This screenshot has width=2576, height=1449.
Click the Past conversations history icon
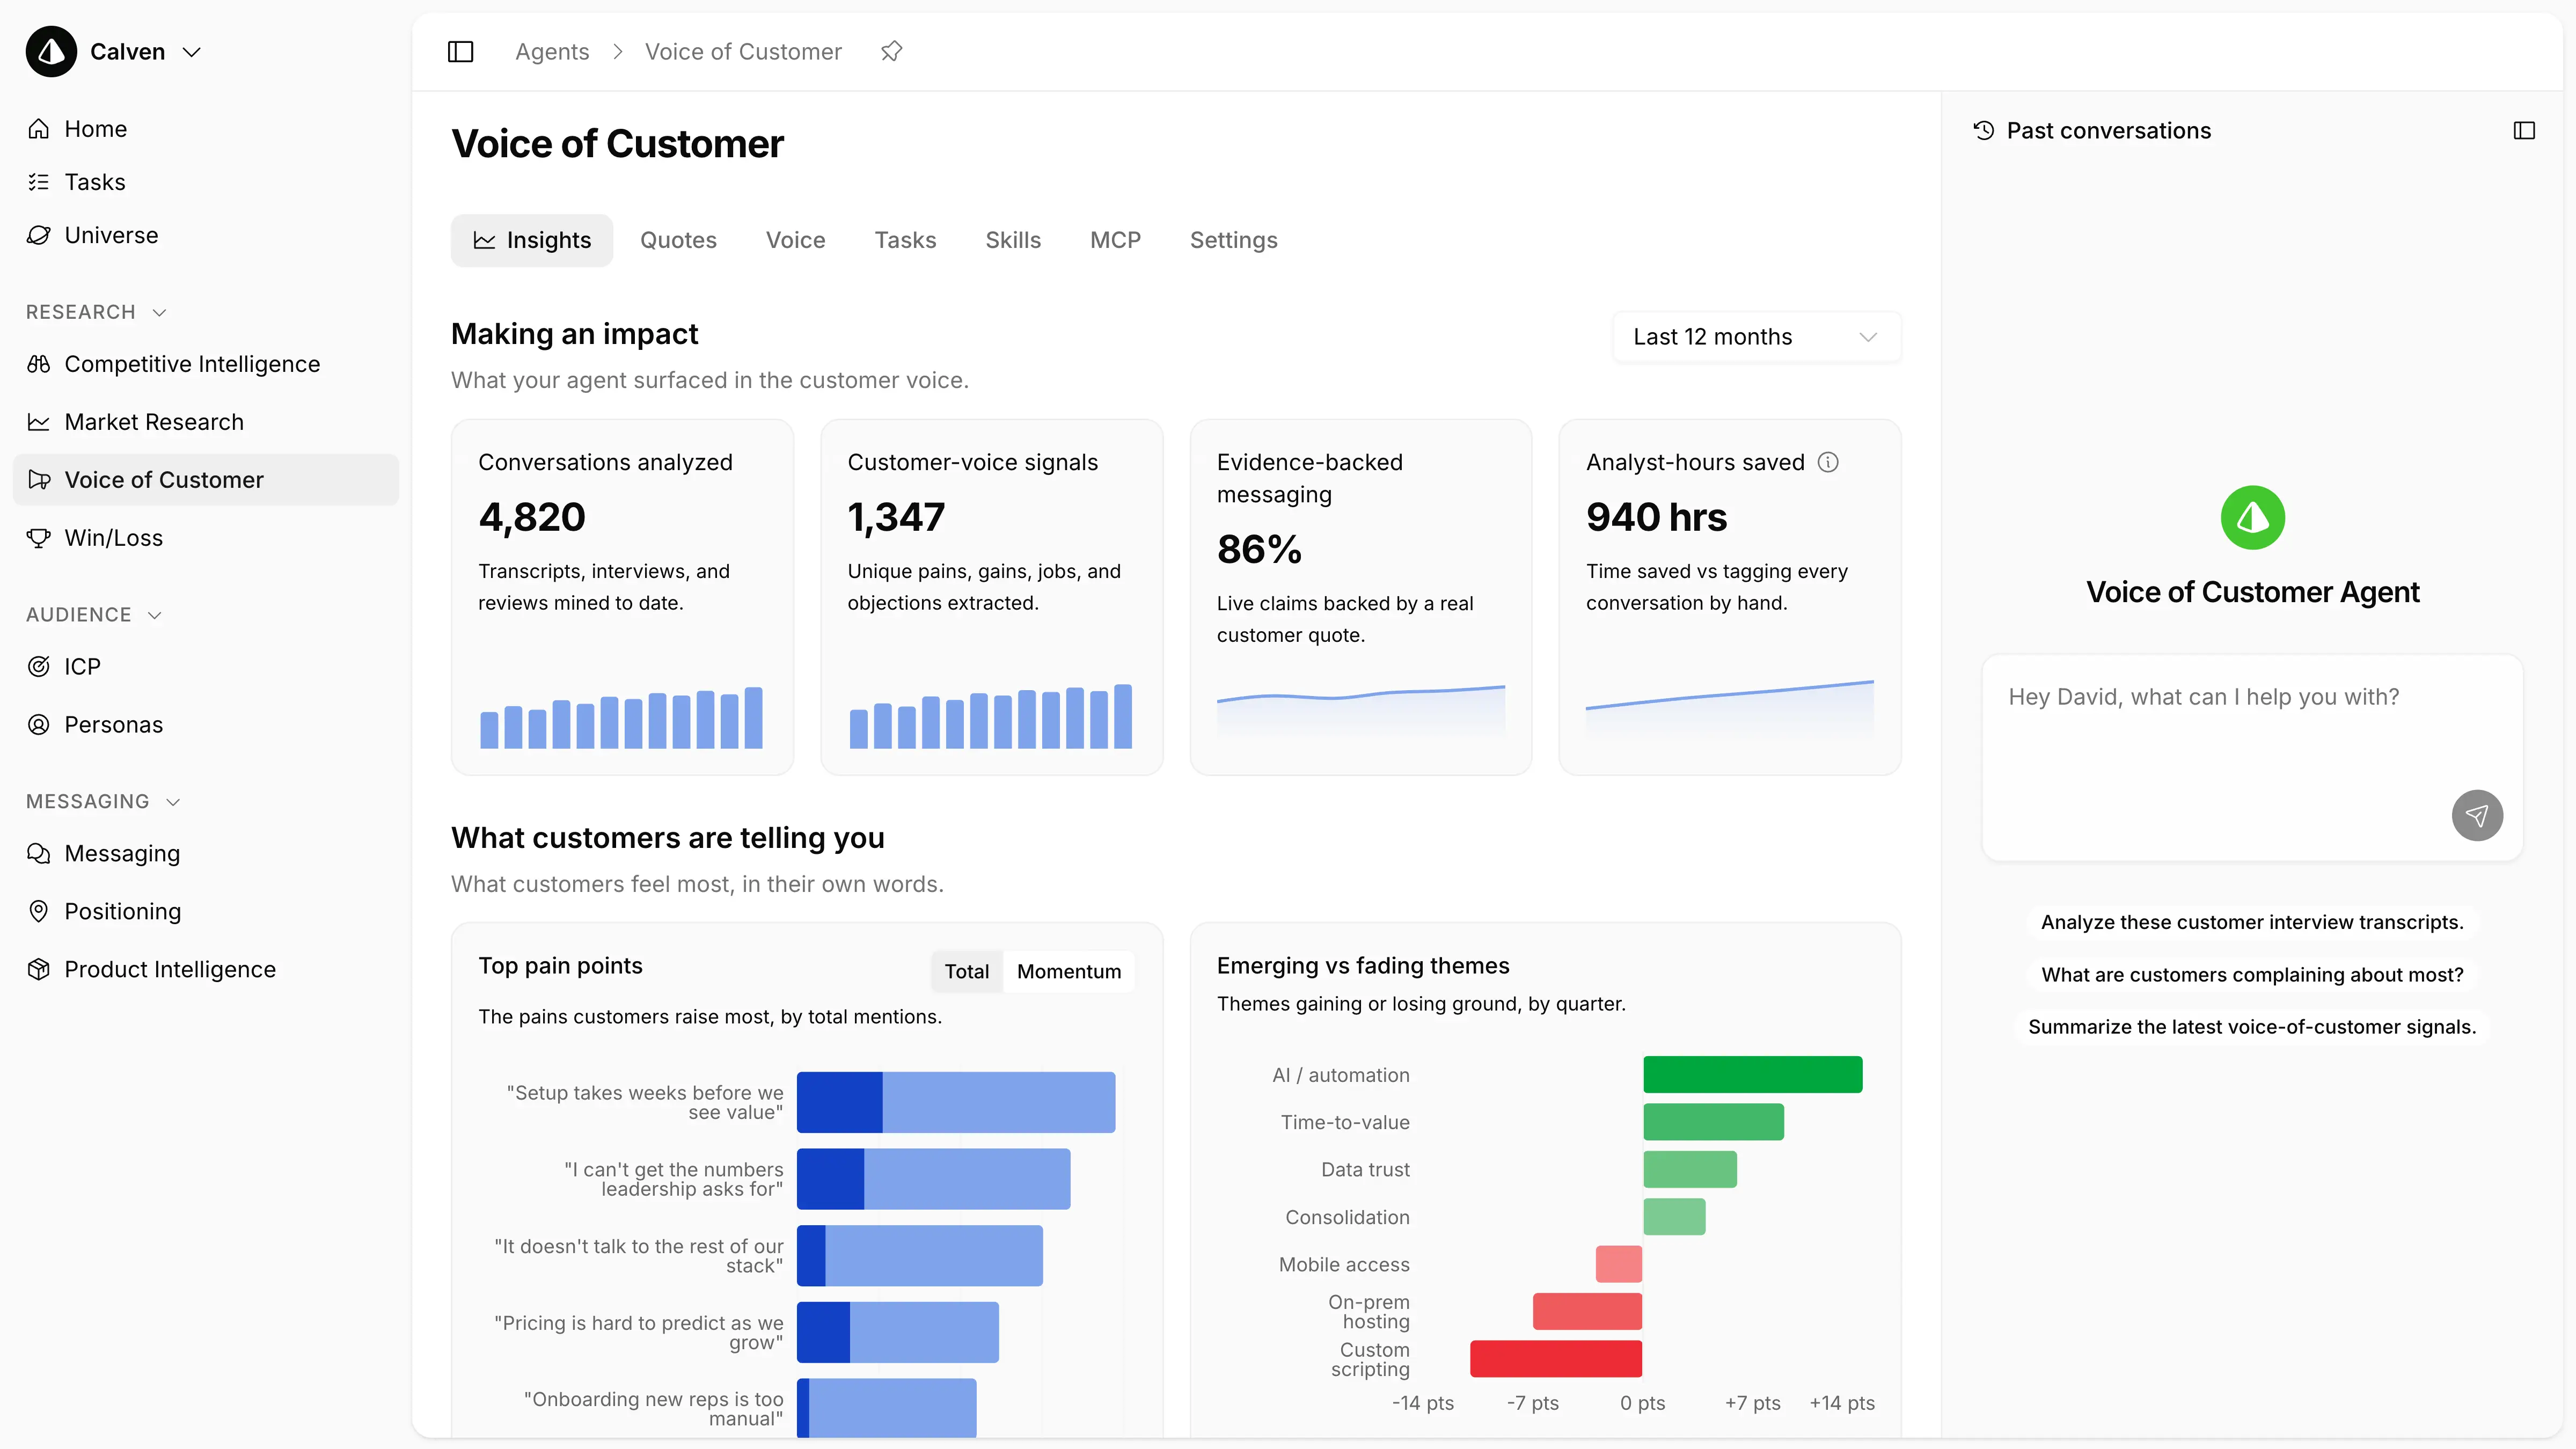point(1984,131)
